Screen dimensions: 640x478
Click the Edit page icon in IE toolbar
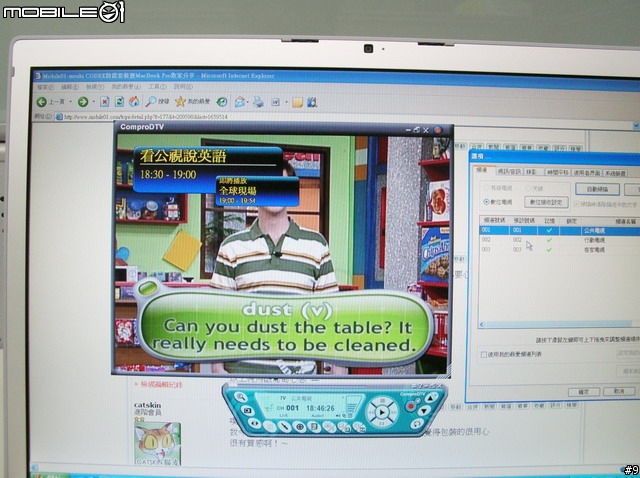[276, 102]
